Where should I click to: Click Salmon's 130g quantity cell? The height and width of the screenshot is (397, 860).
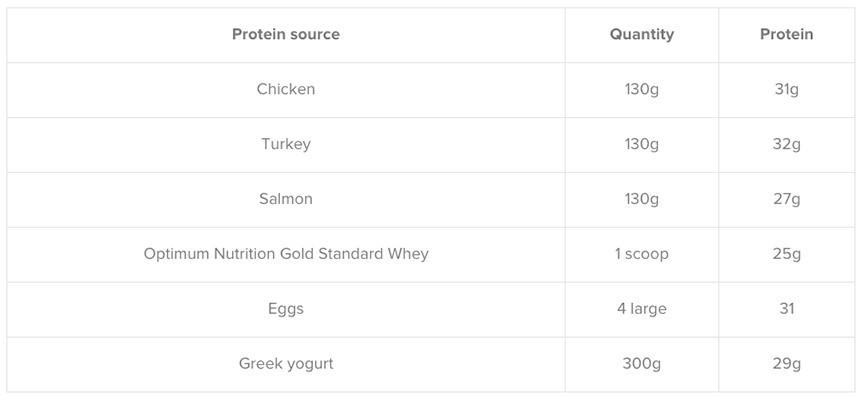coord(642,199)
